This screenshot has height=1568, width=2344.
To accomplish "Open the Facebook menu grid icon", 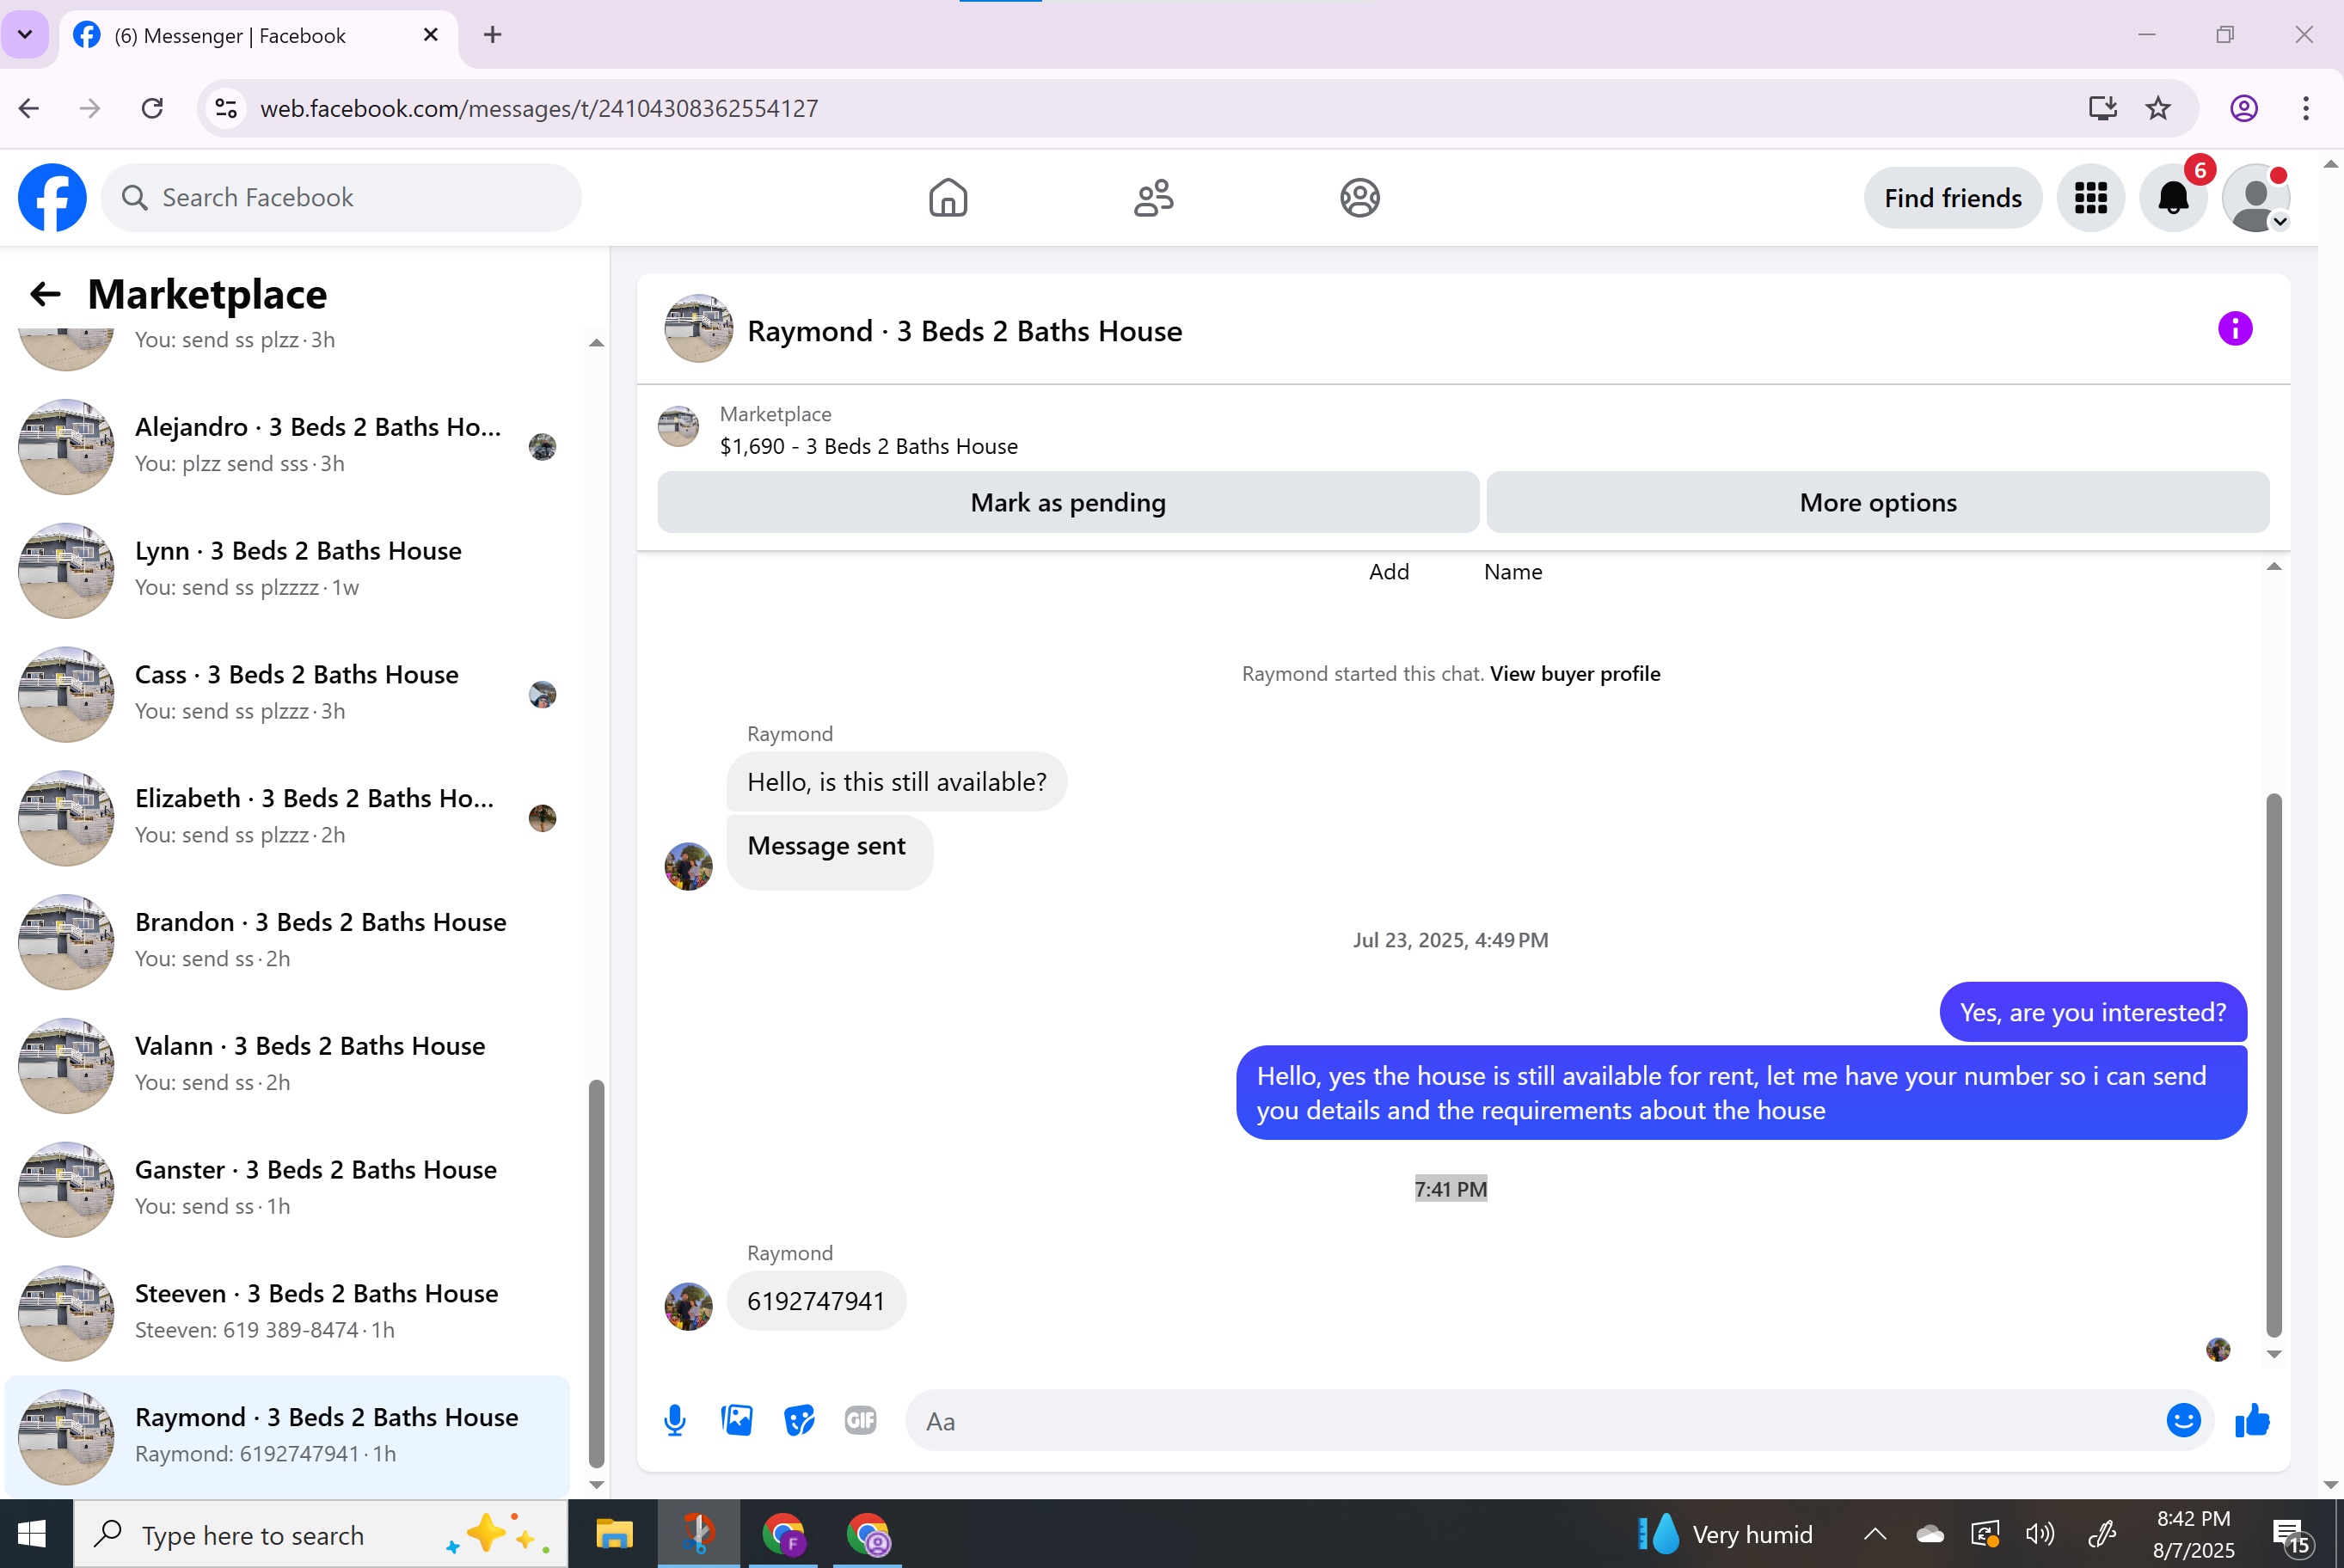I will coord(2090,197).
